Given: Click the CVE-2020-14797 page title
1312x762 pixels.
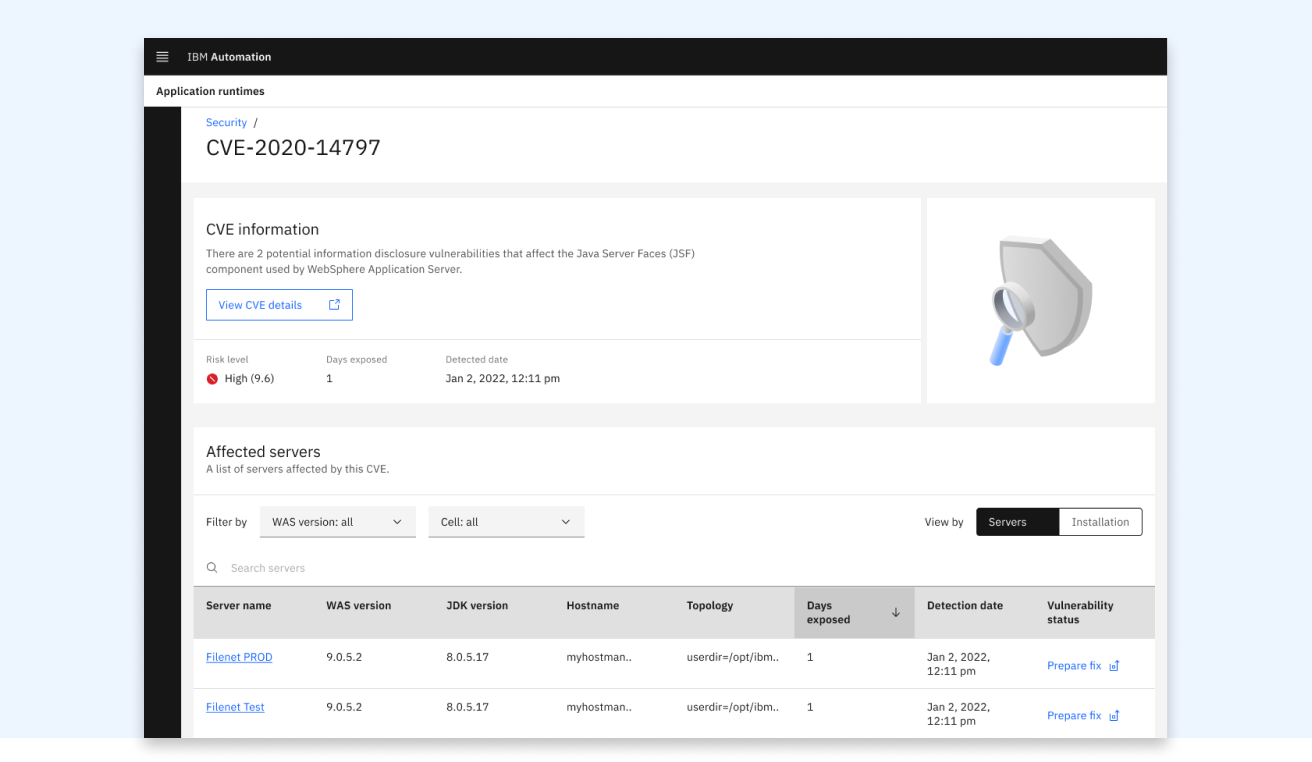Looking at the screenshot, I should point(293,148).
